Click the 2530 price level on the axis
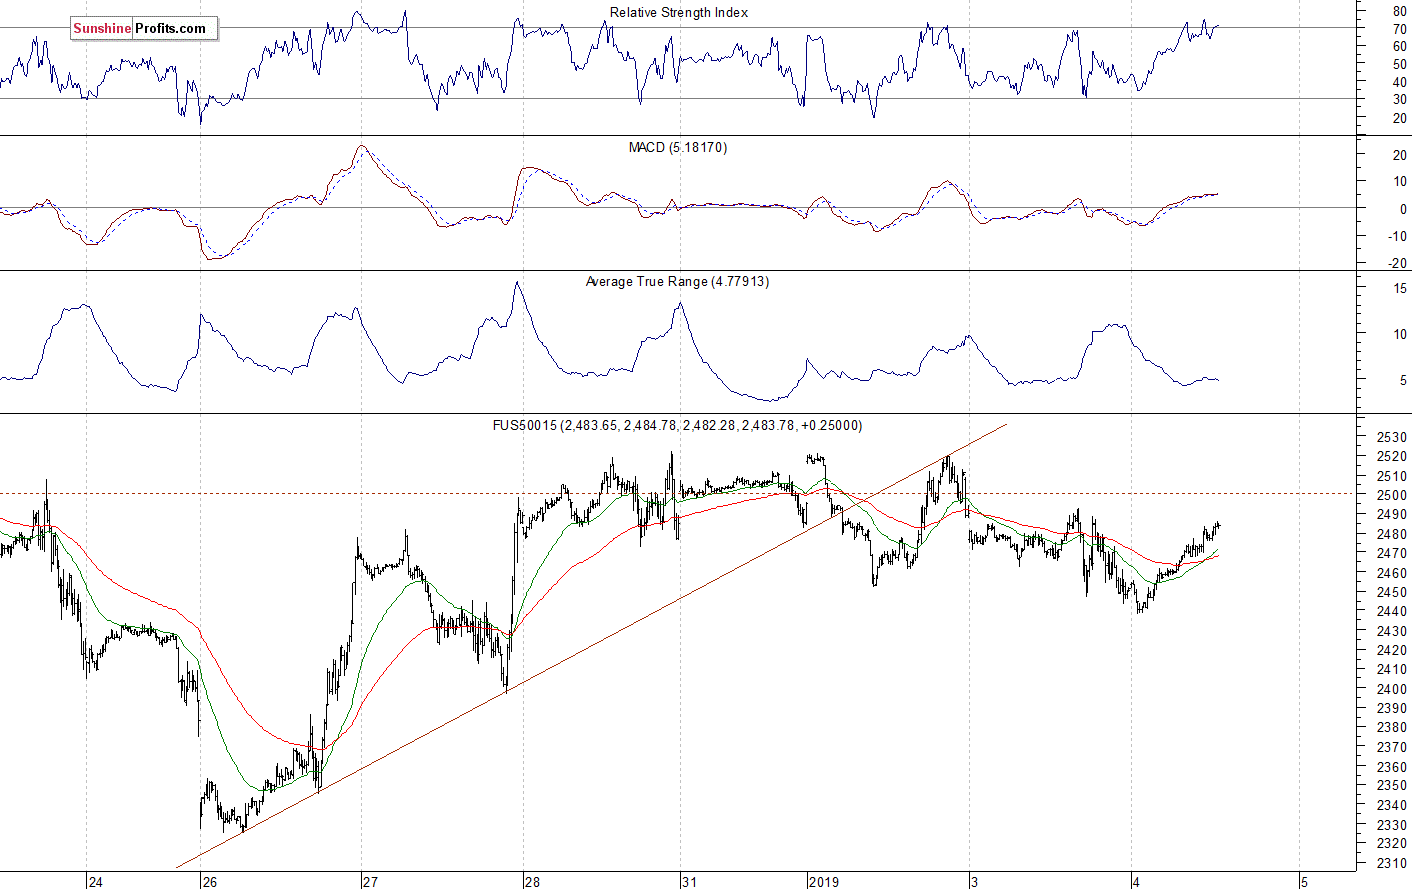The width and height of the screenshot is (1412, 889). tap(1392, 437)
